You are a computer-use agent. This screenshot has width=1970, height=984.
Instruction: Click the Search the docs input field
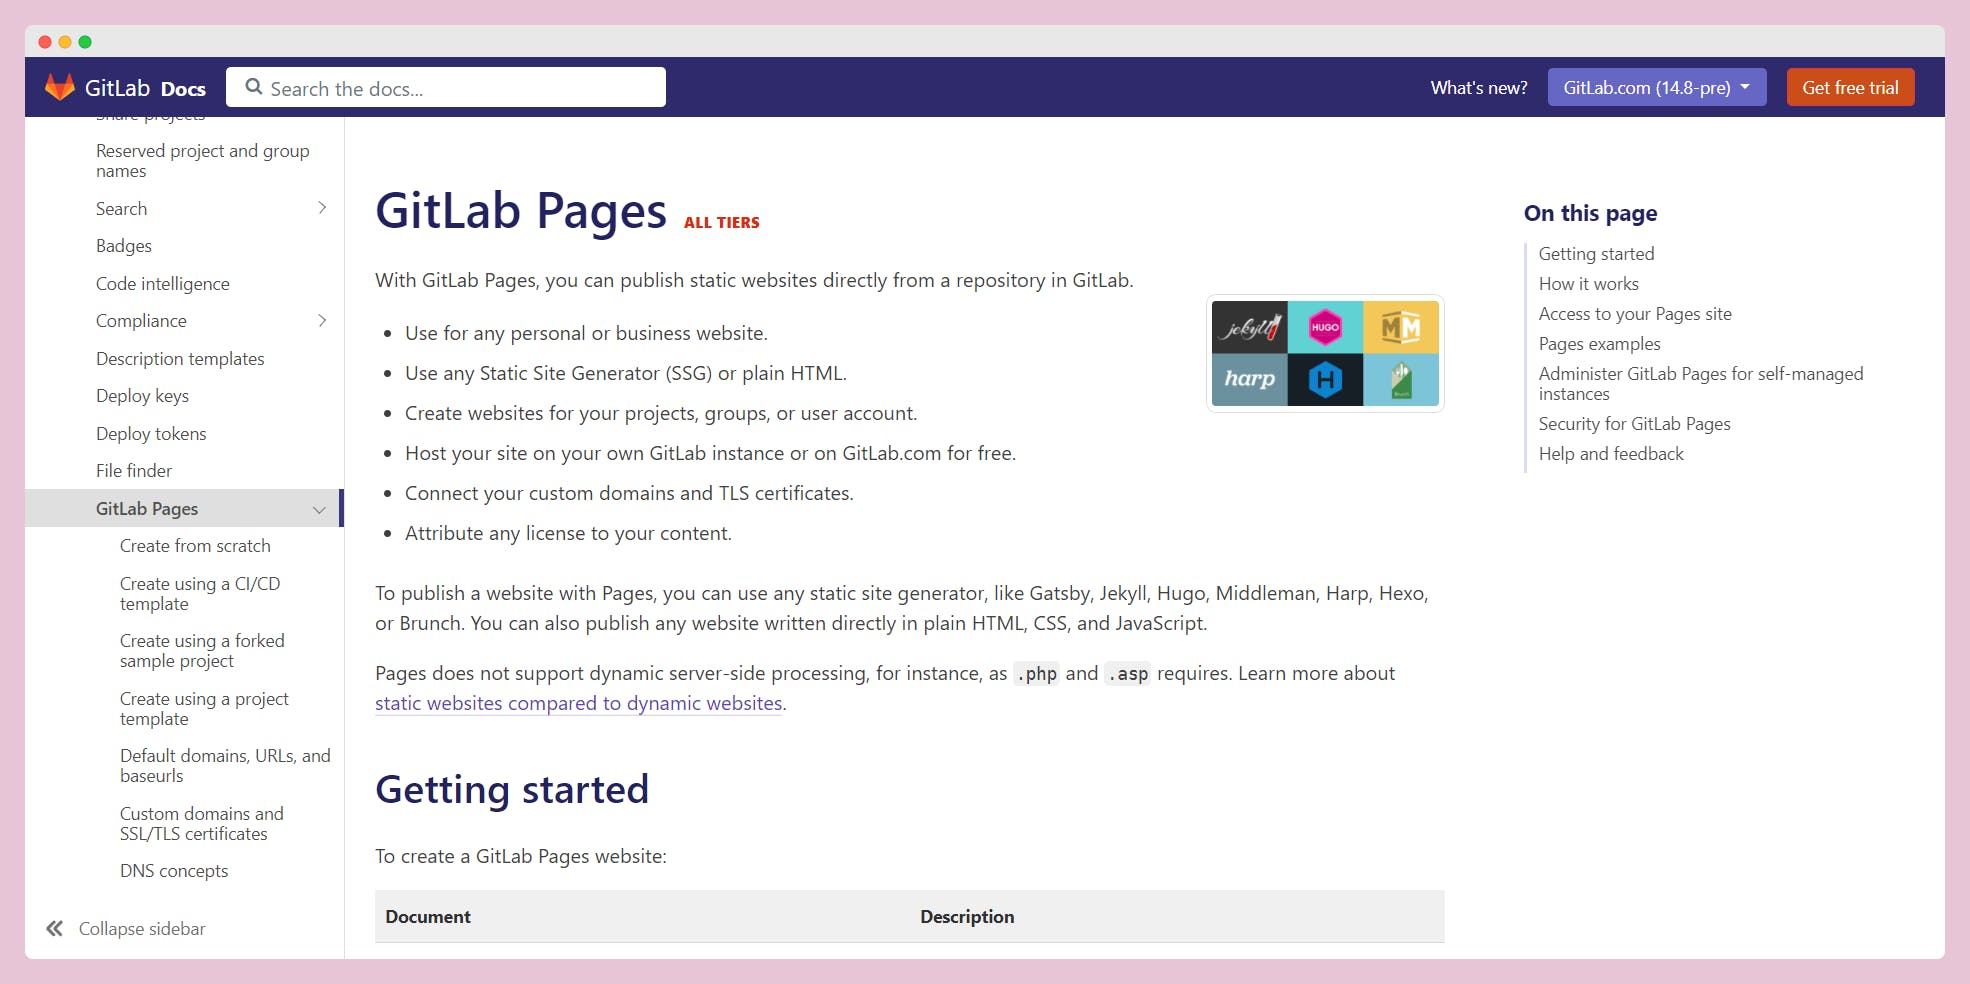pyautogui.click(x=446, y=87)
